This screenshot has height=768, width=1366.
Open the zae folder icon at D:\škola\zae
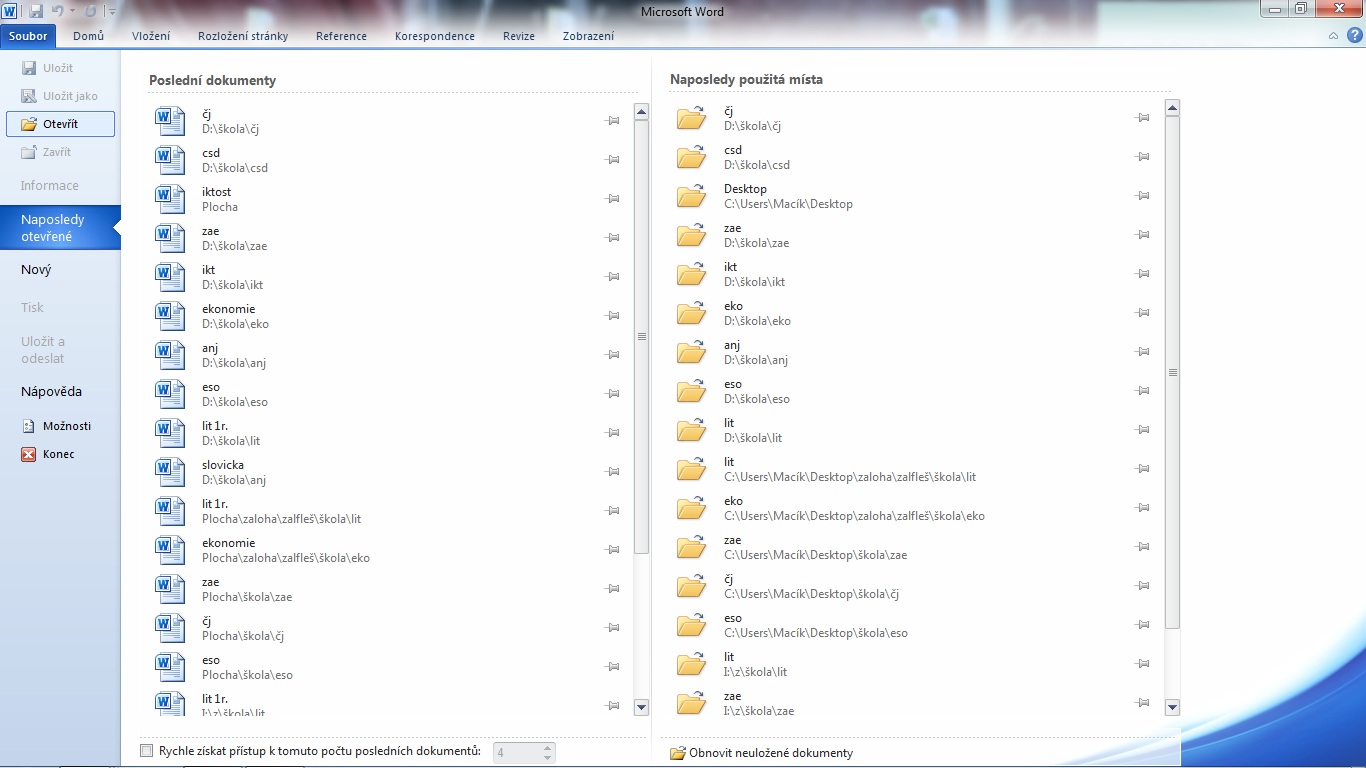click(x=691, y=235)
